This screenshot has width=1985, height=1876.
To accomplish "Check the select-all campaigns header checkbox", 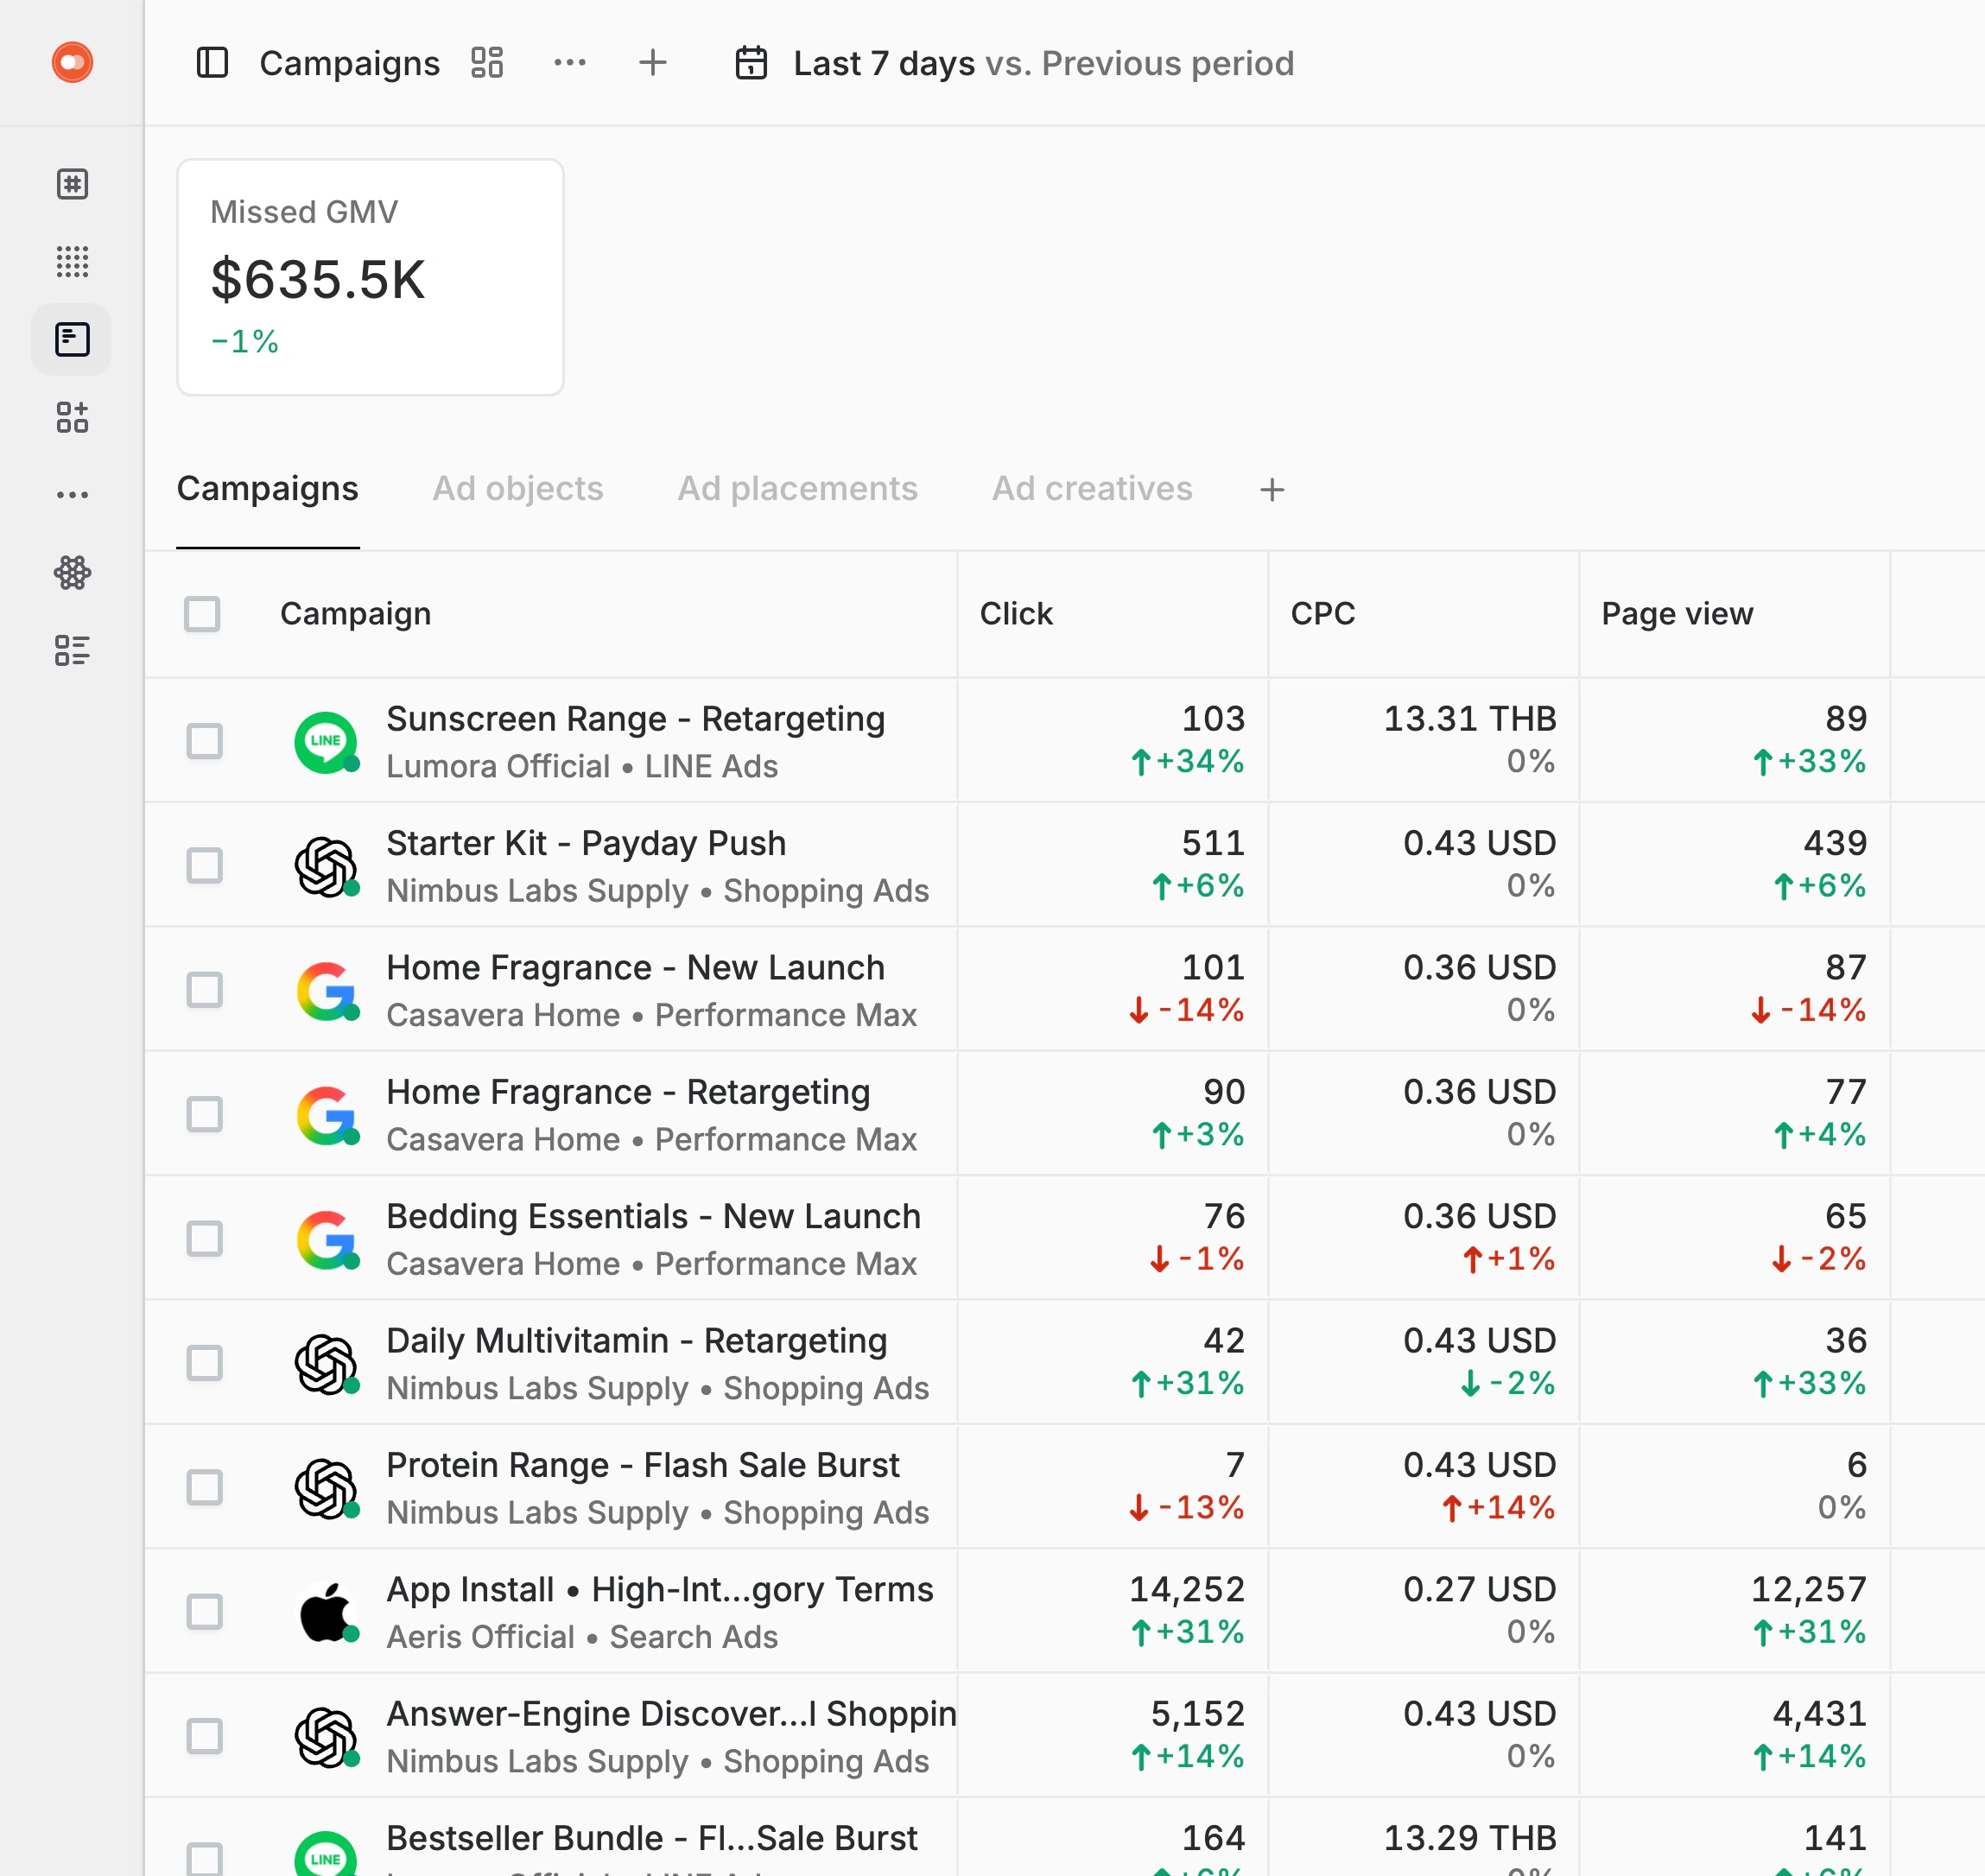I will pyautogui.click(x=202, y=614).
